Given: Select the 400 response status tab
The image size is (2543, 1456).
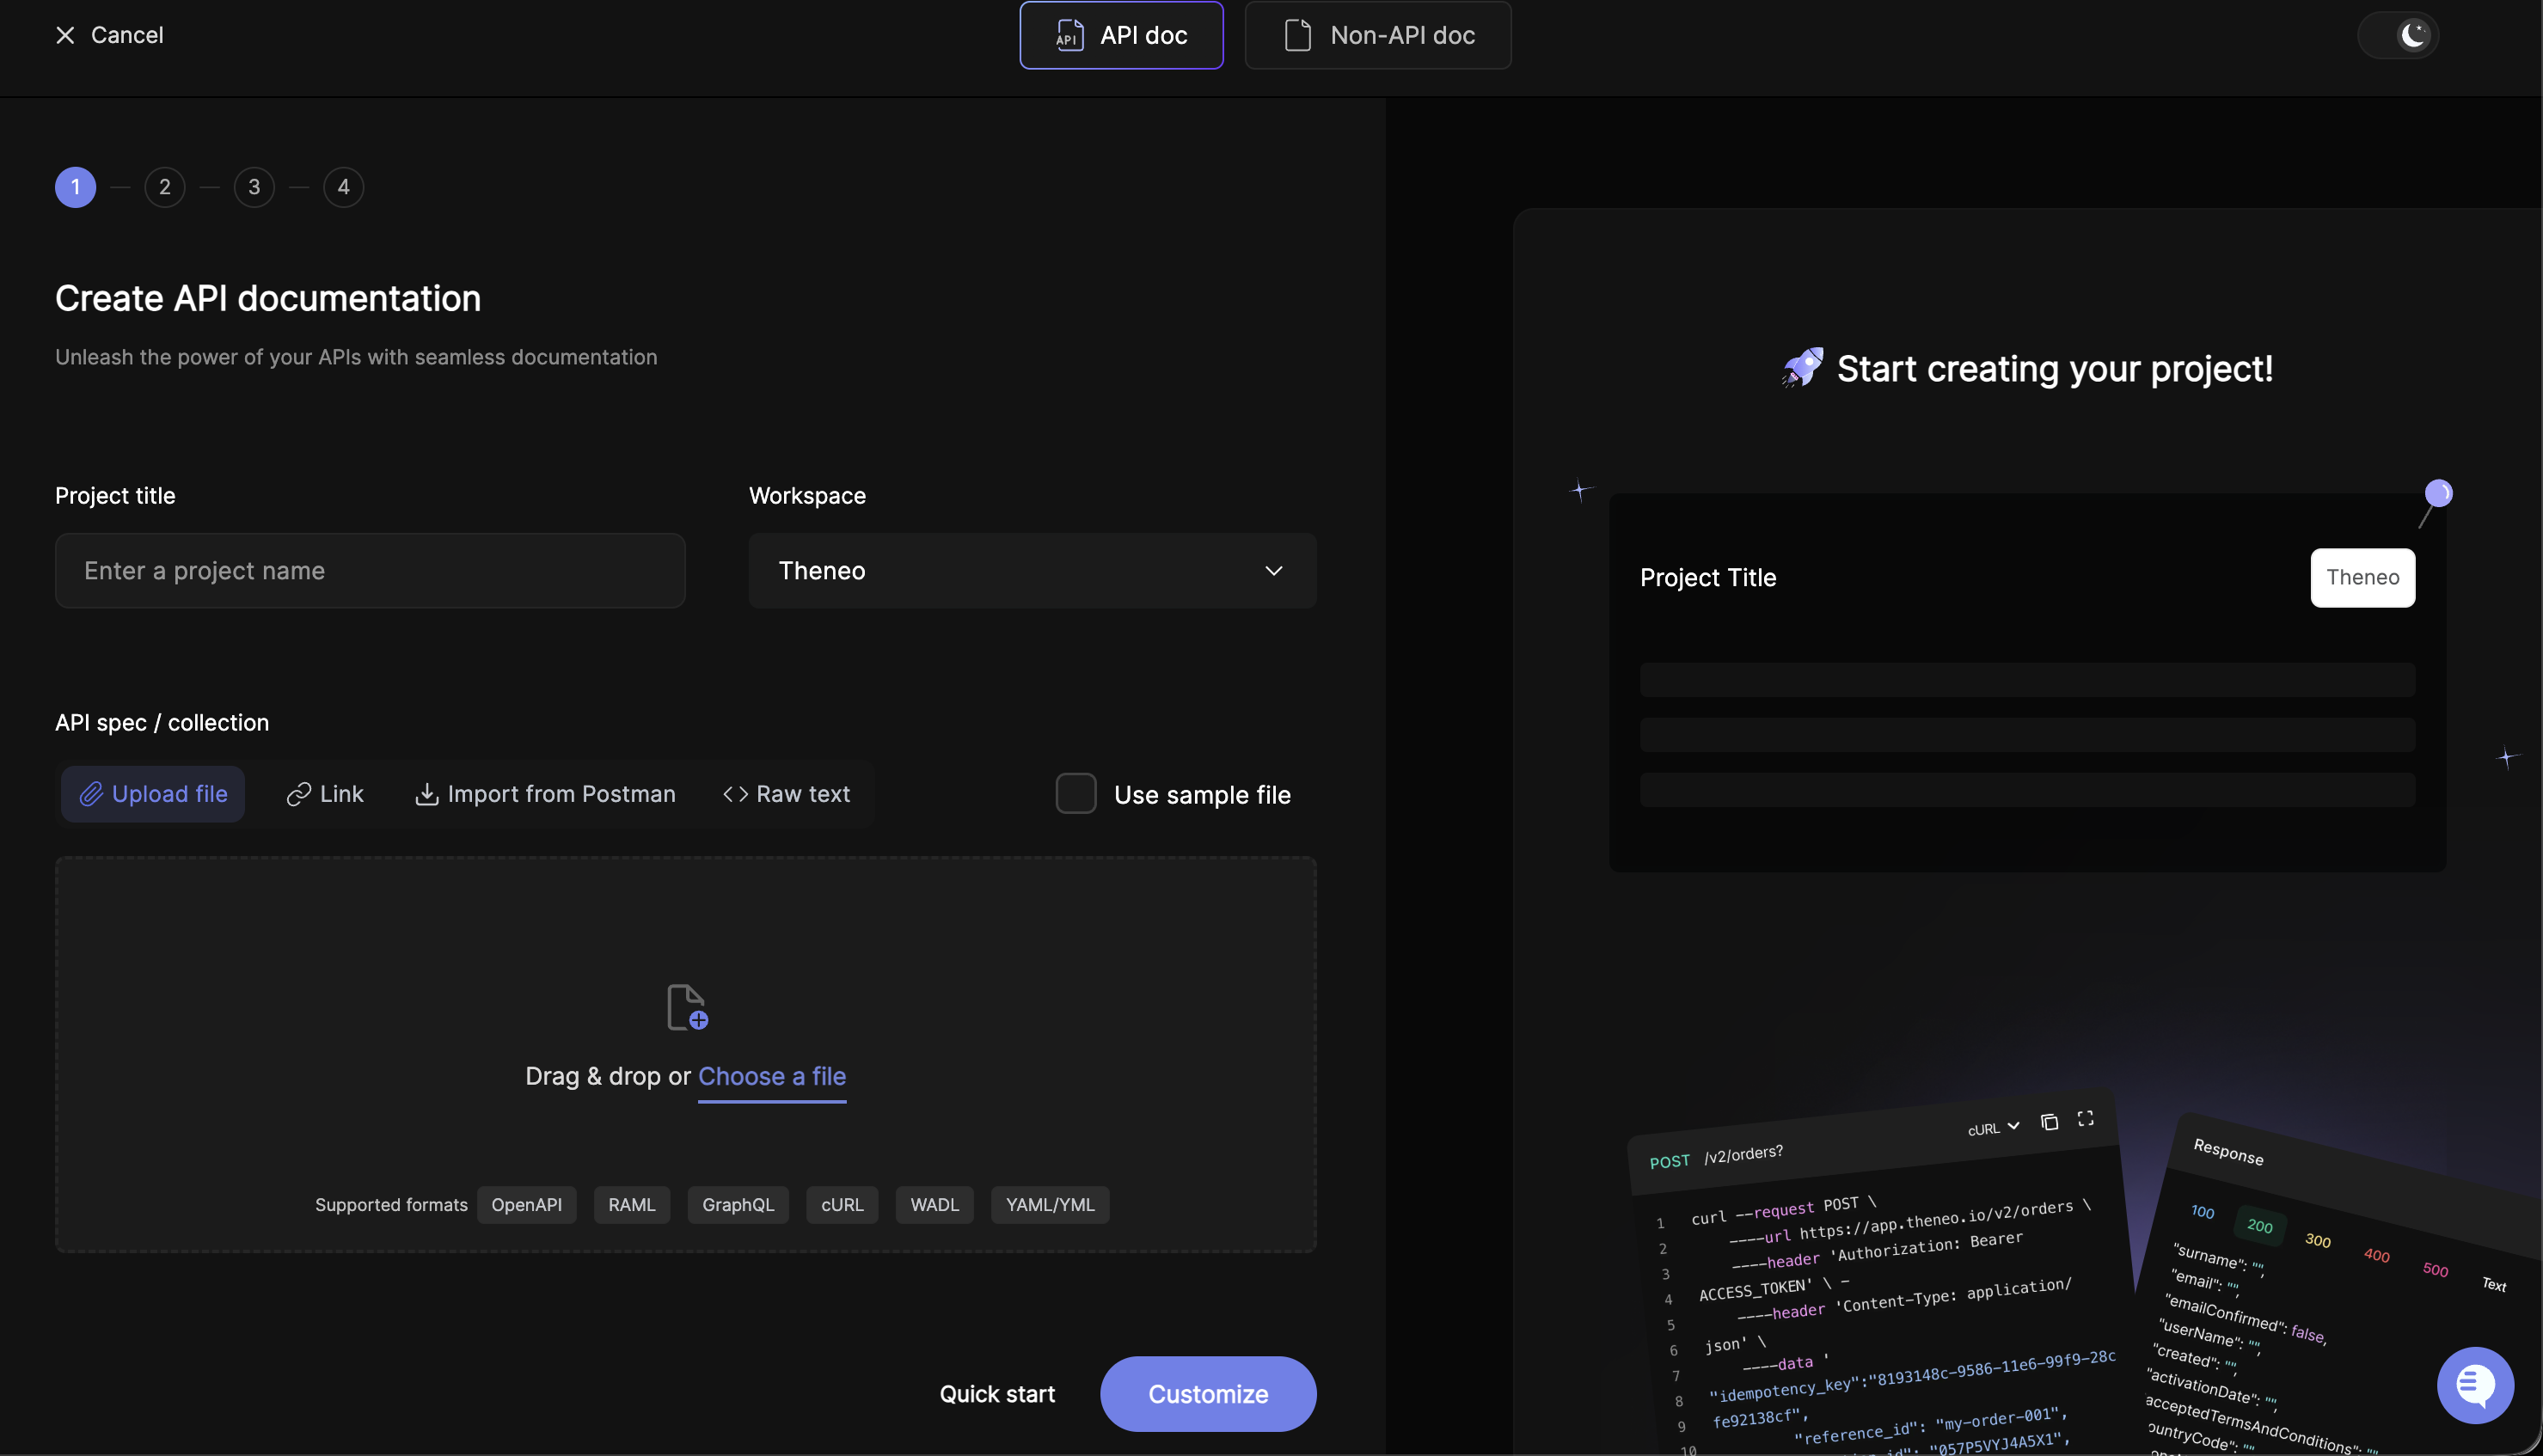Looking at the screenshot, I should tap(2377, 1255).
